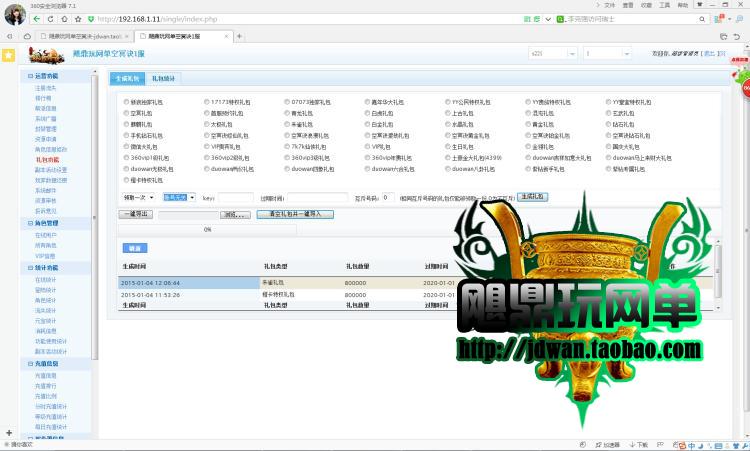Click the 下载 download icon in status bar
This screenshot has width=750, height=451.
639,445
